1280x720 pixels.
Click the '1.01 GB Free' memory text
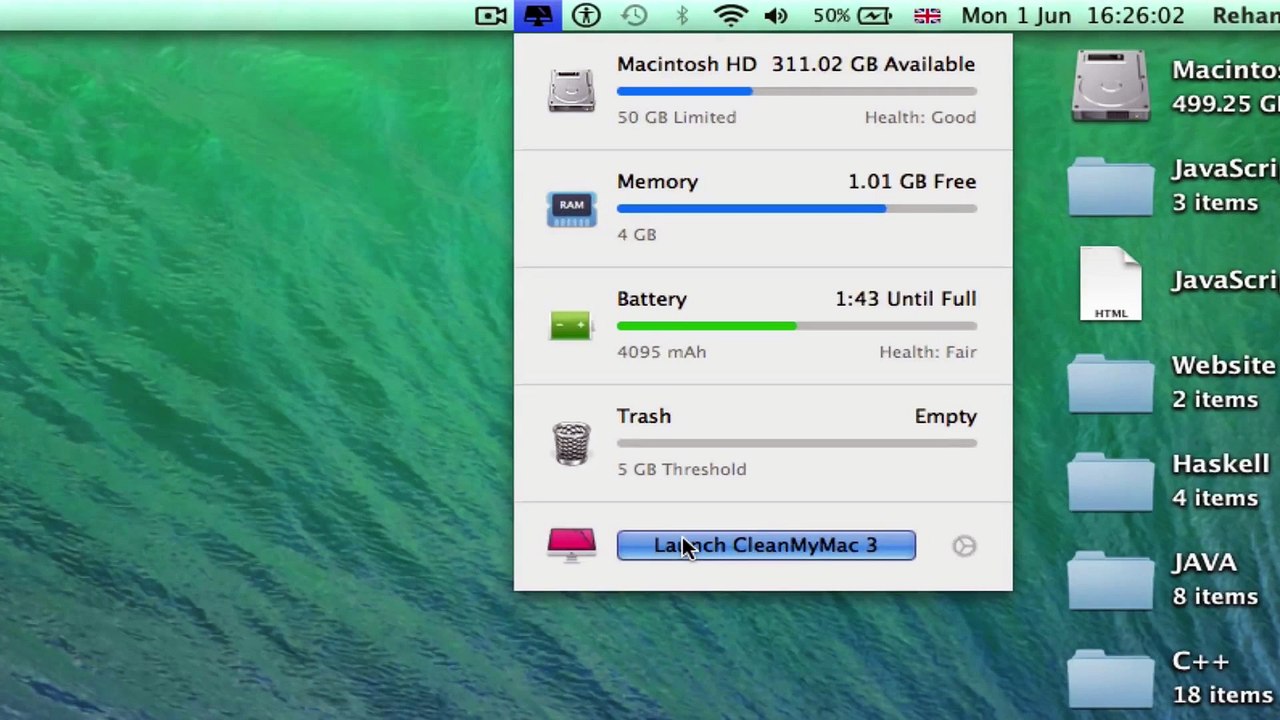coord(912,181)
